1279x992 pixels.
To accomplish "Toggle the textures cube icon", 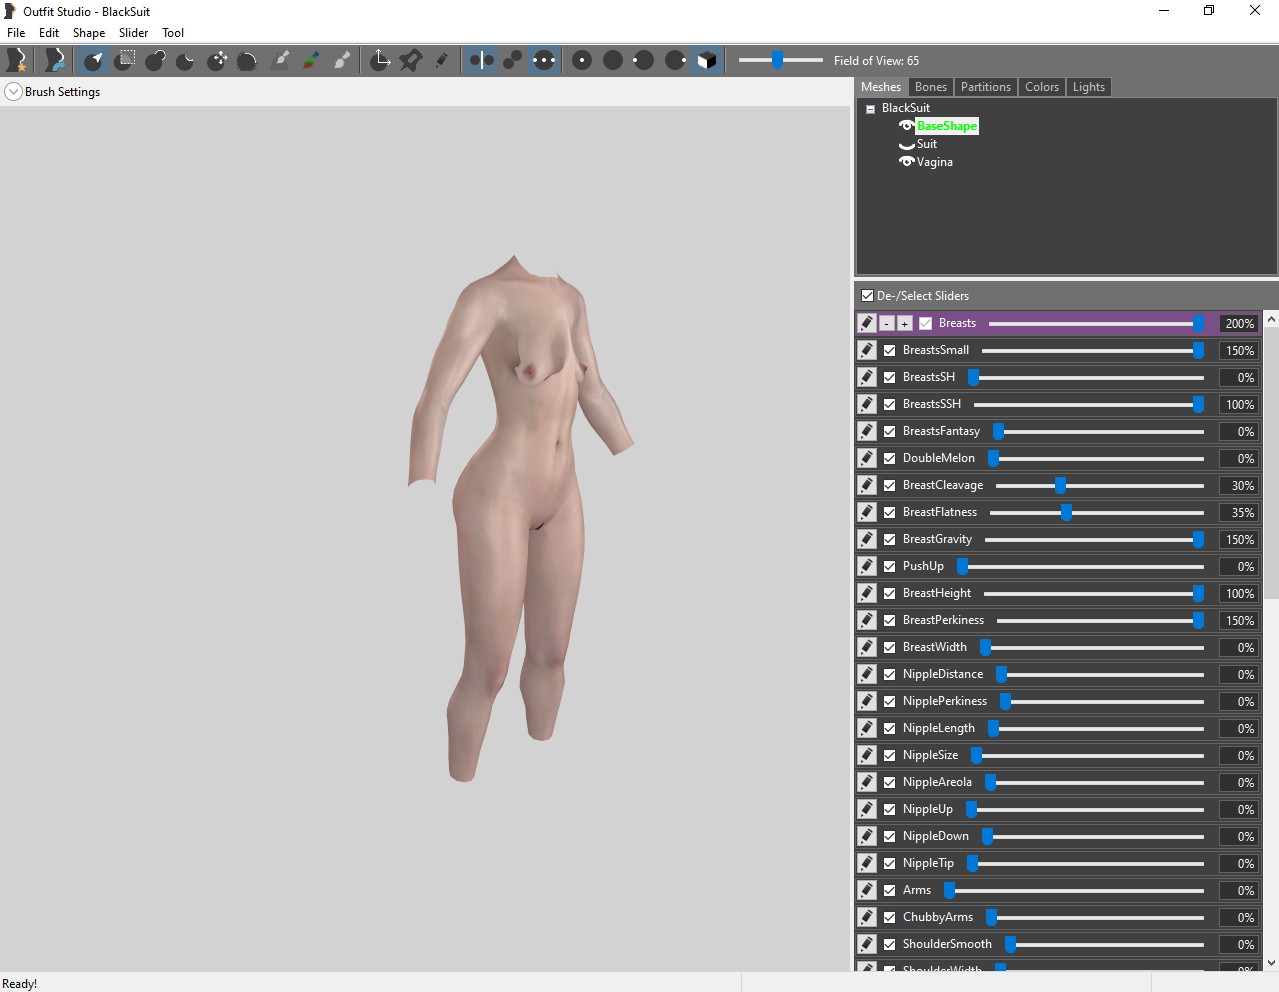I will click(706, 60).
